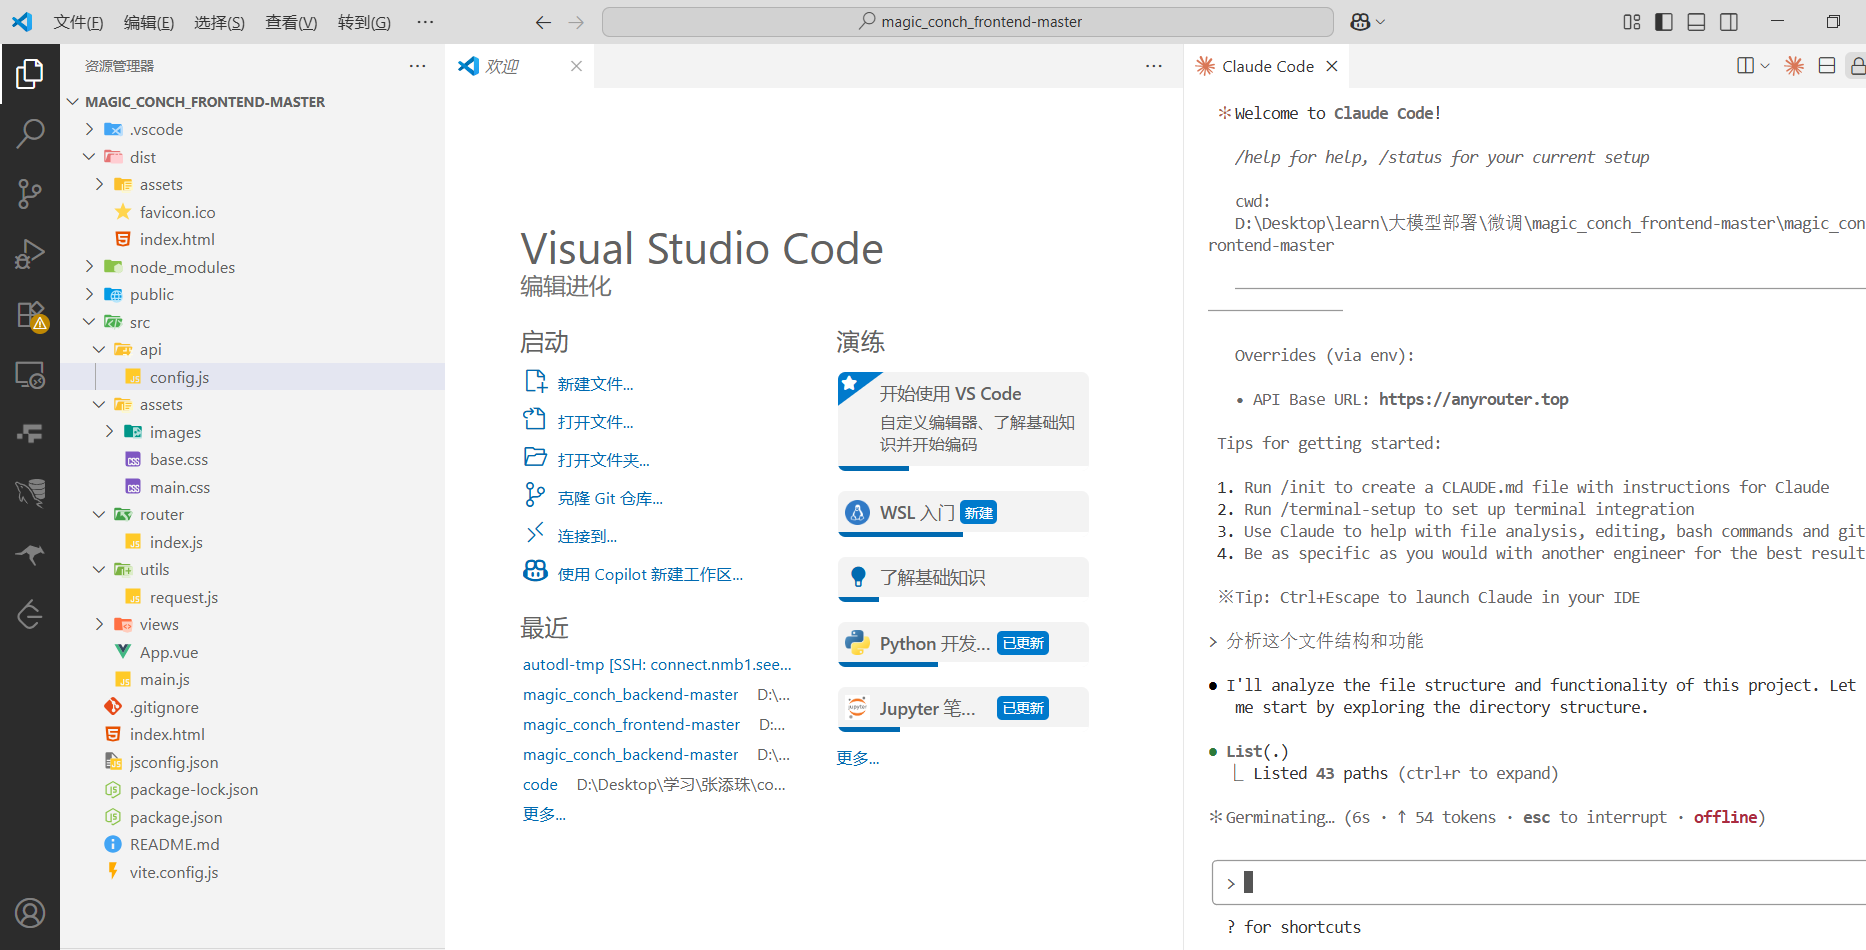
Task: Expand the images folder
Action: 110,432
